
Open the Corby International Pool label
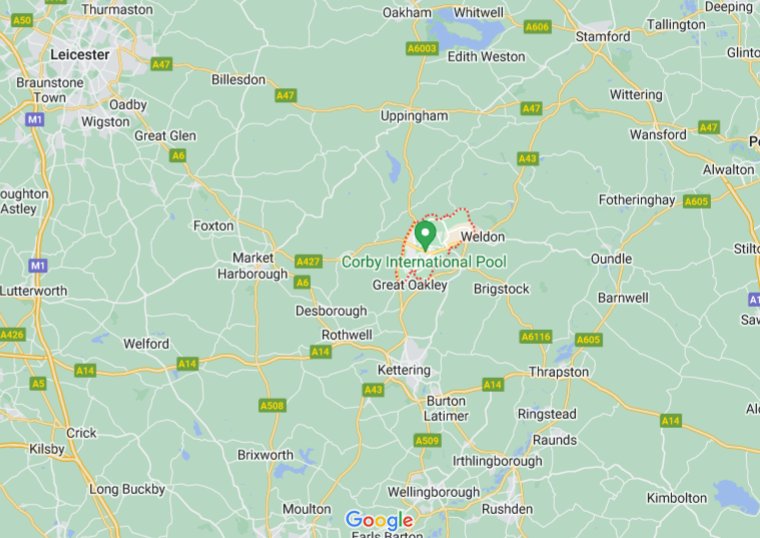[x=424, y=262]
